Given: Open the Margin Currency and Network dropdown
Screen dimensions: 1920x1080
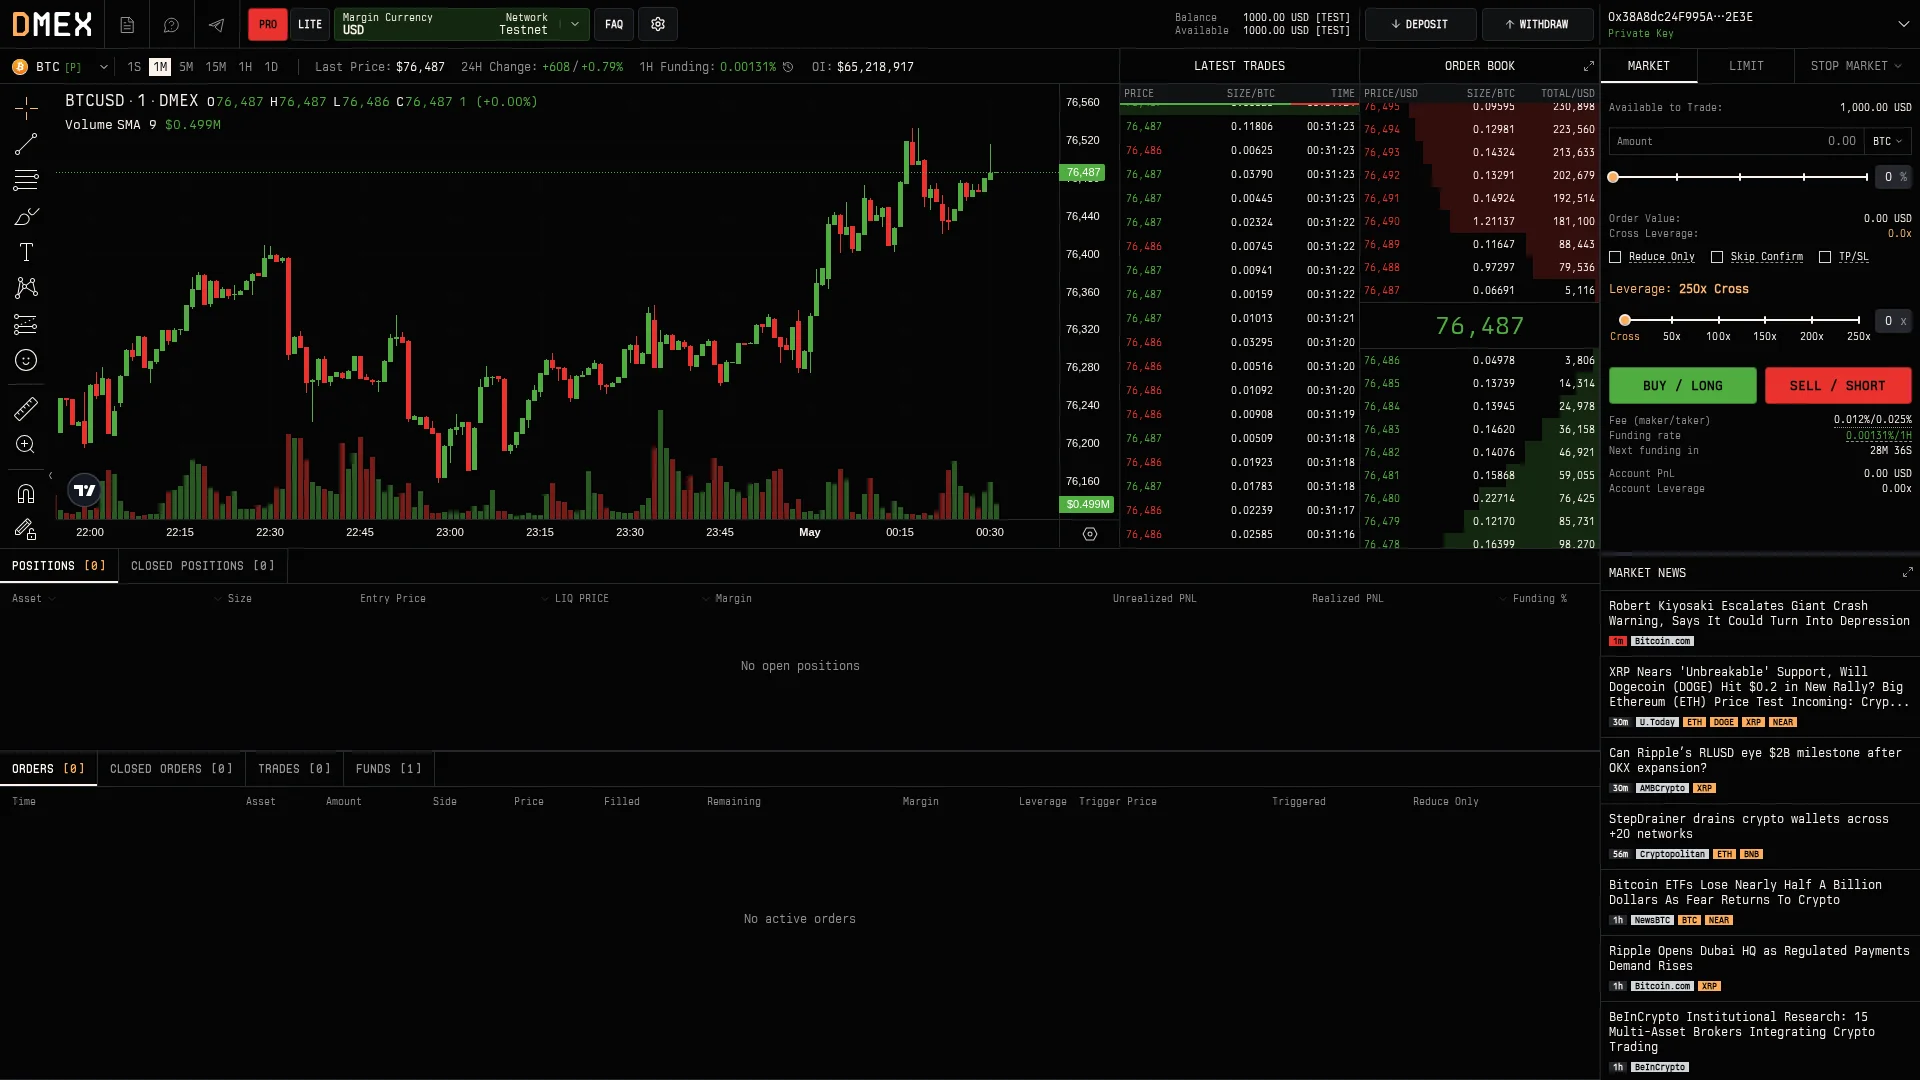Looking at the screenshot, I should click(x=461, y=25).
